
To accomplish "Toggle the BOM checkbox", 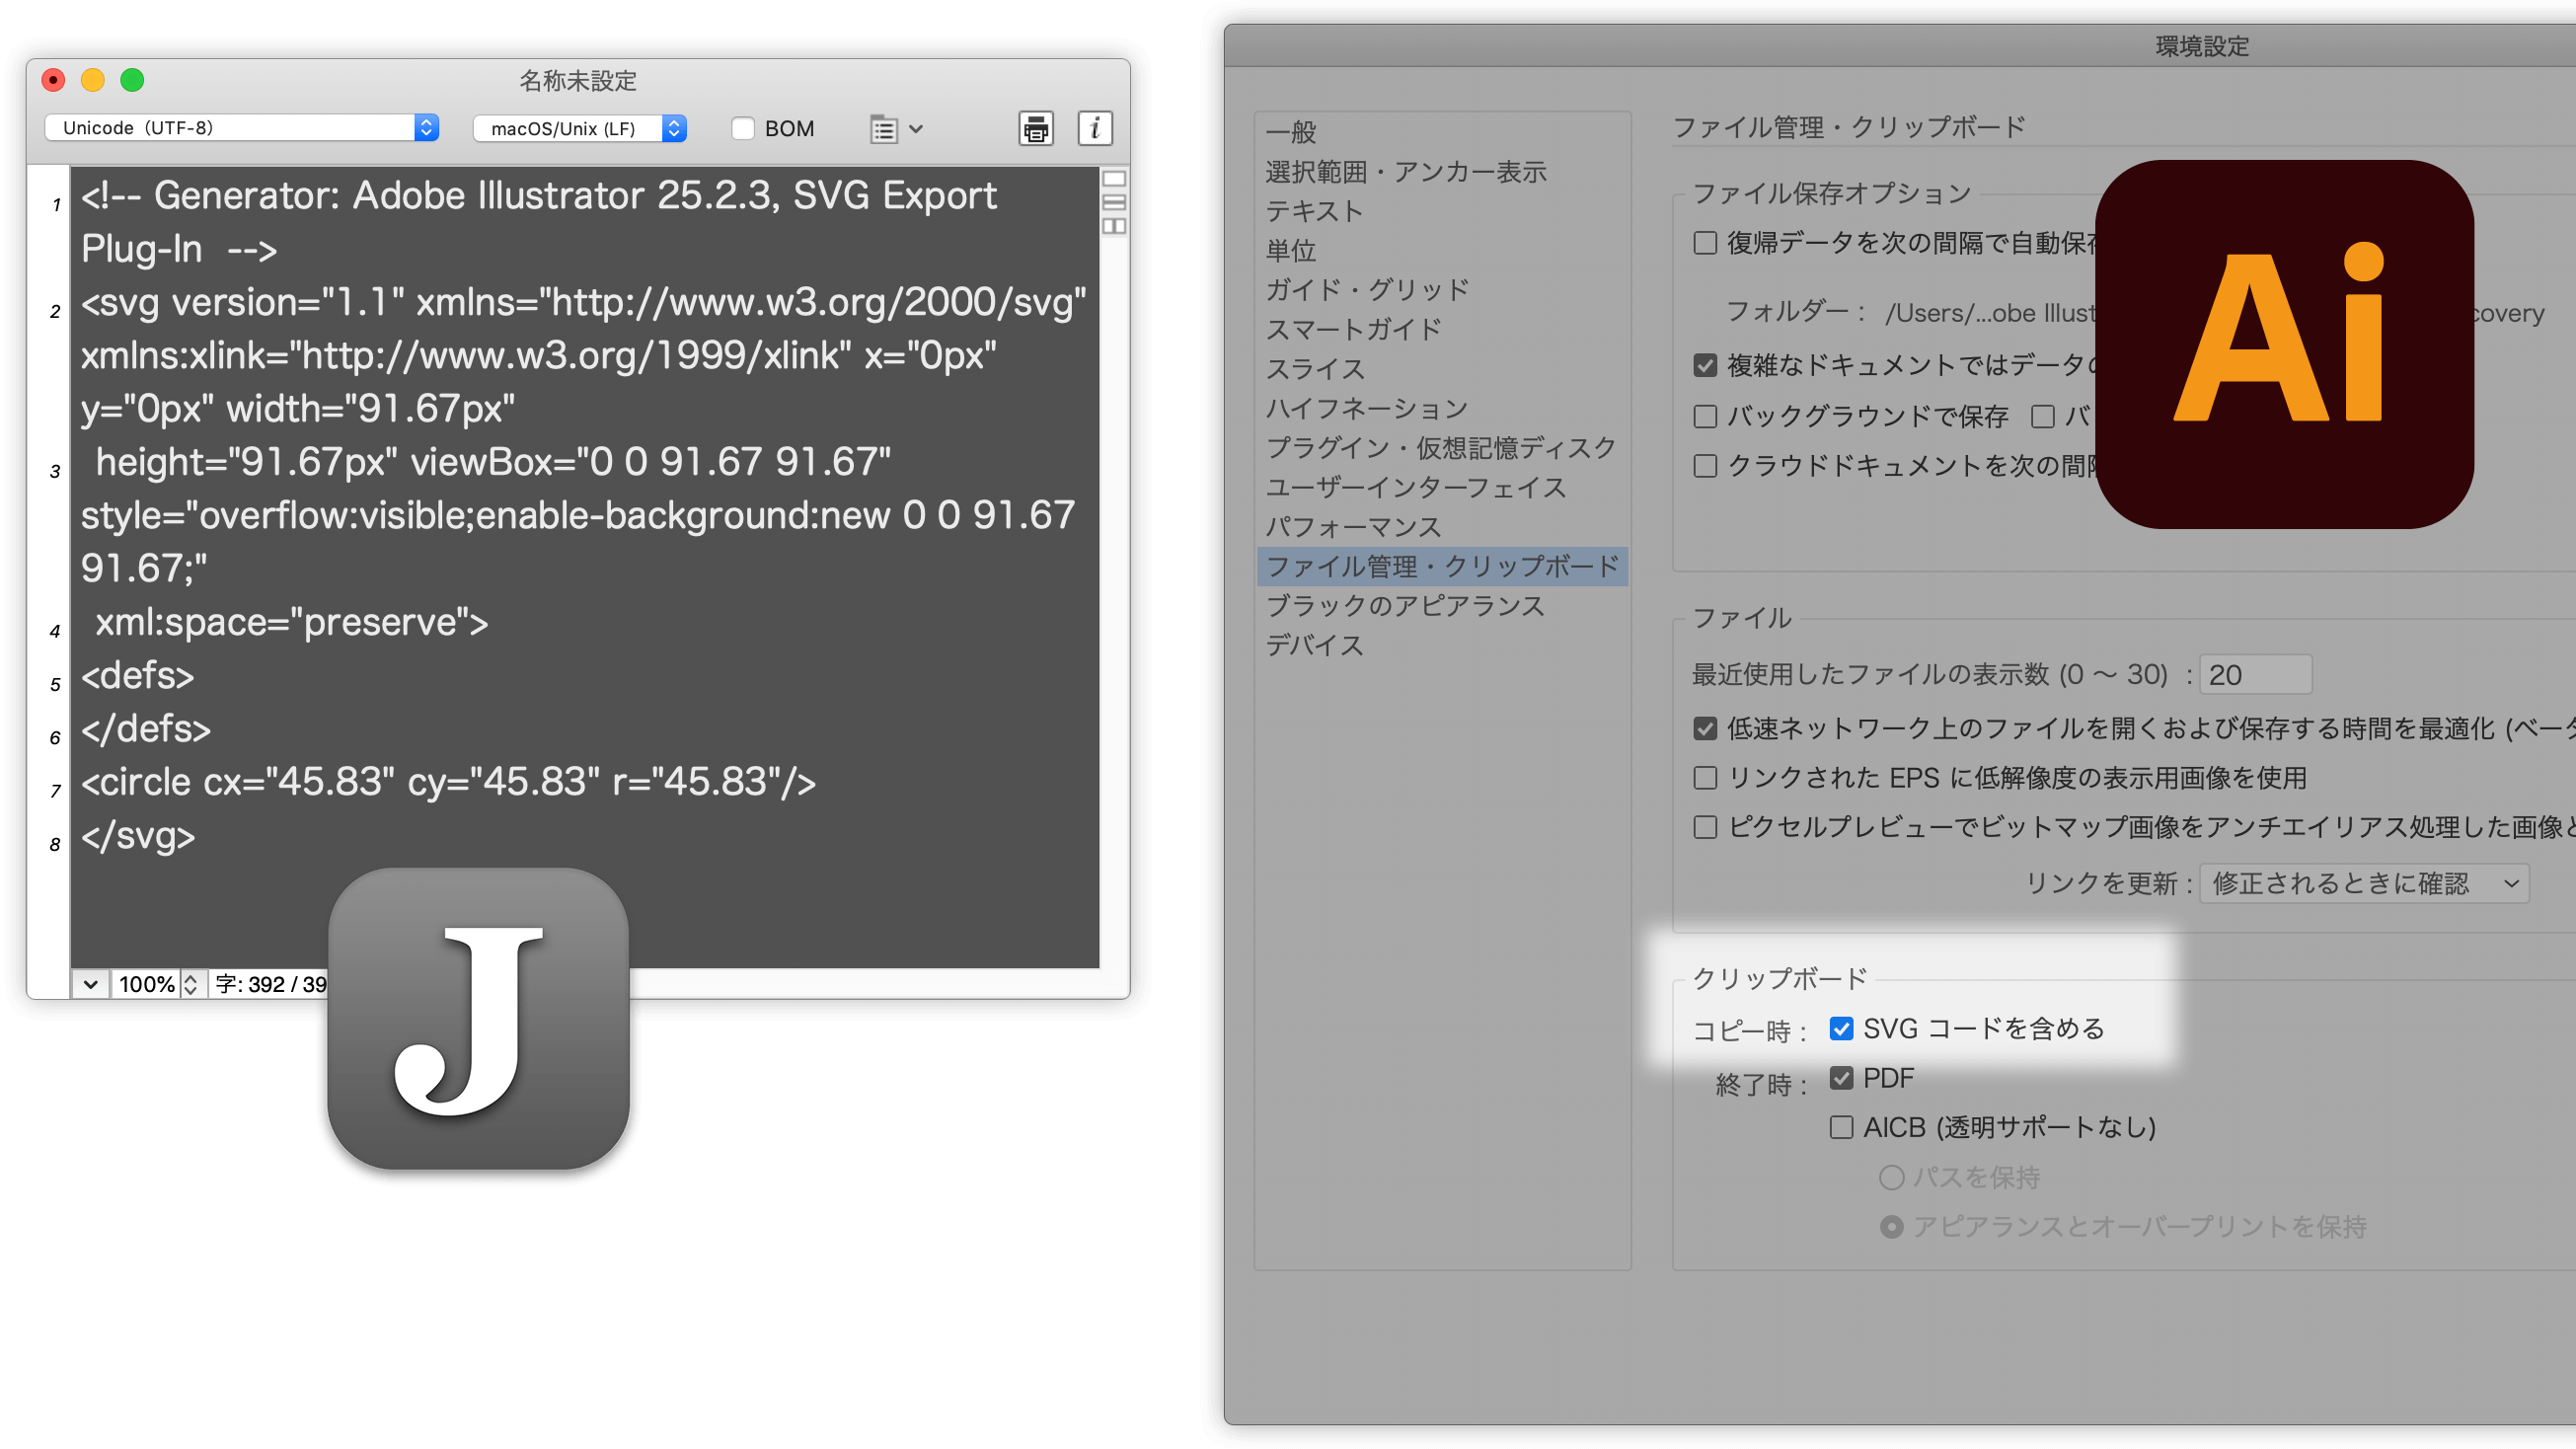I will coord(743,128).
